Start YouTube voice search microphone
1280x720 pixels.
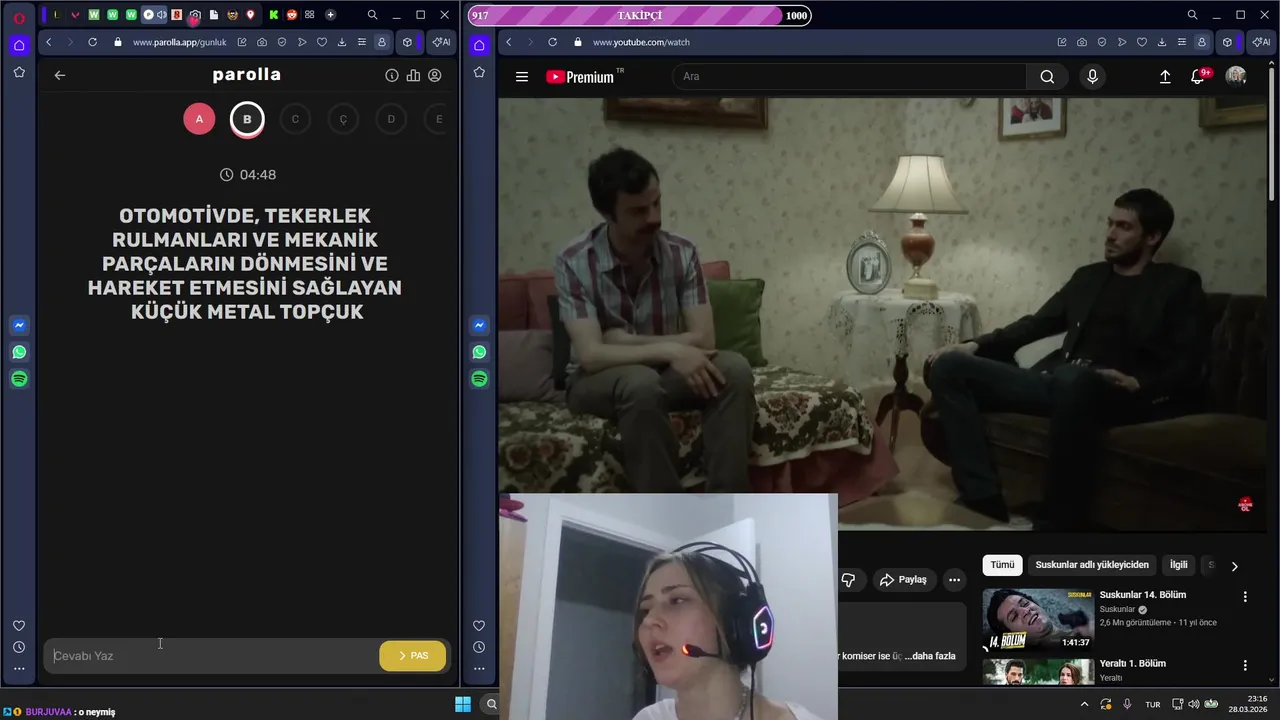click(x=1092, y=77)
